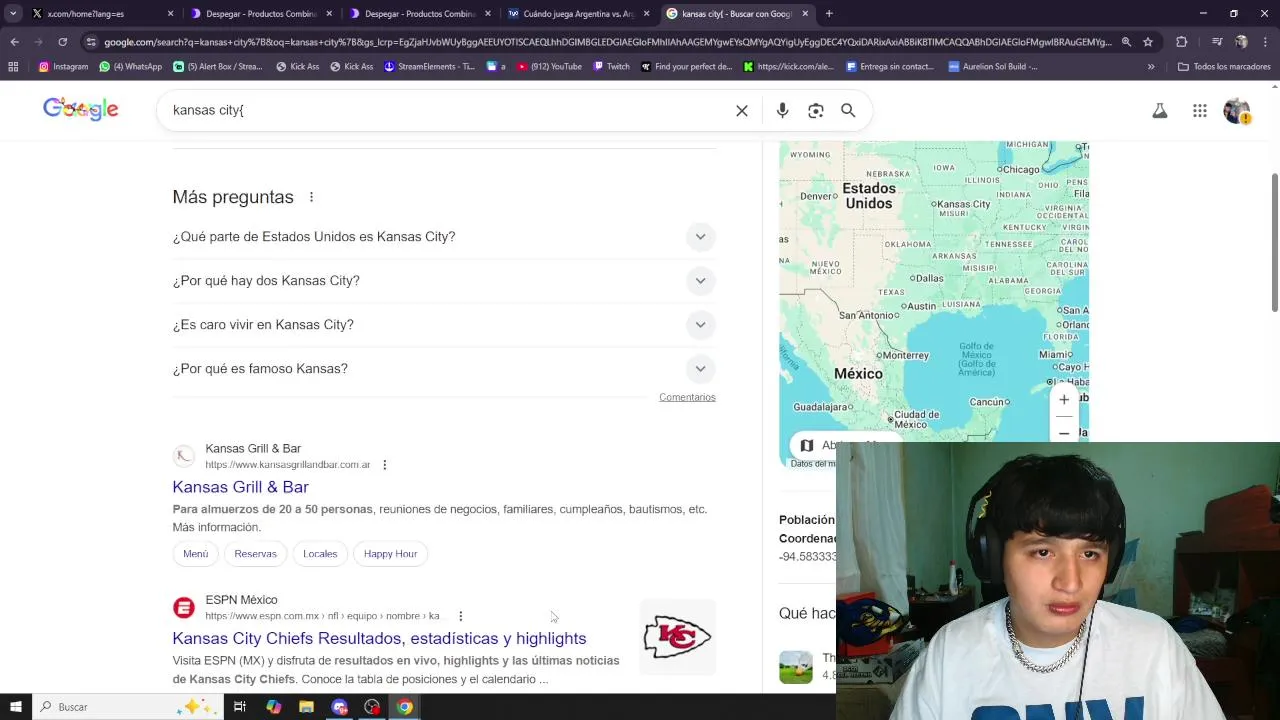This screenshot has height=720, width=1280.
Task: Open 'Kansas City Chiefs Resultados, estadísticas y highlights'
Action: coord(379,638)
